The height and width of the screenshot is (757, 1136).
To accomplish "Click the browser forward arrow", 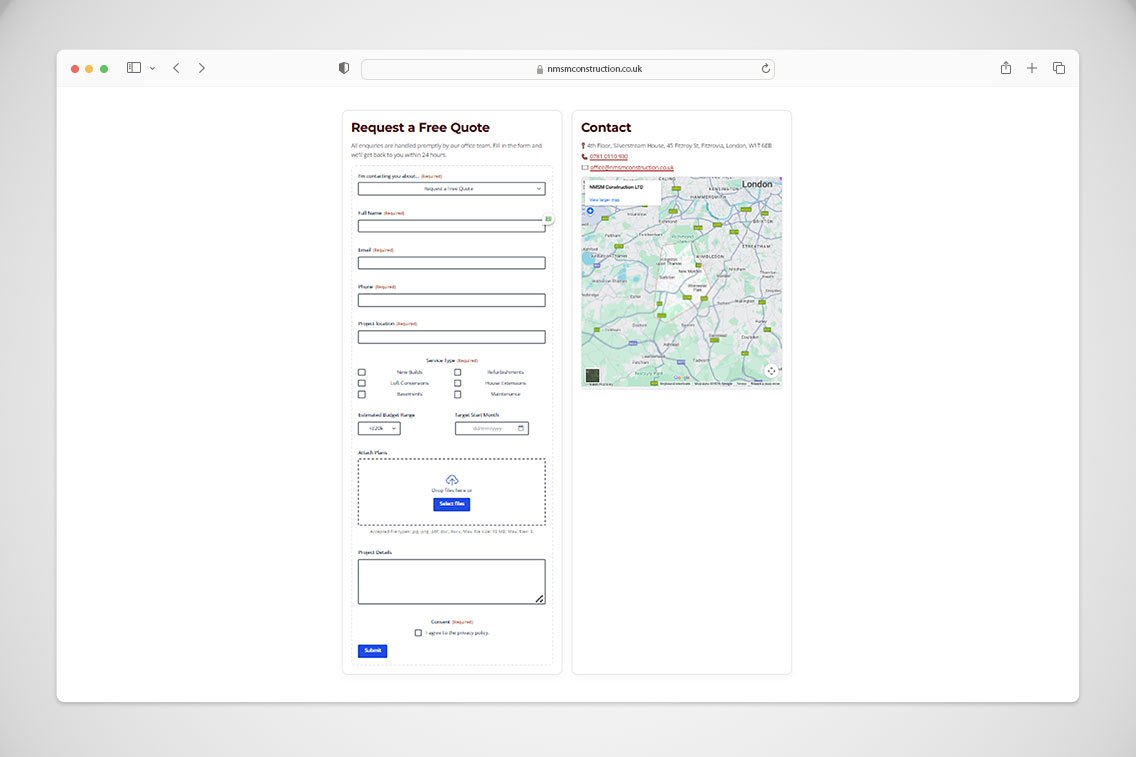I will (x=201, y=68).
